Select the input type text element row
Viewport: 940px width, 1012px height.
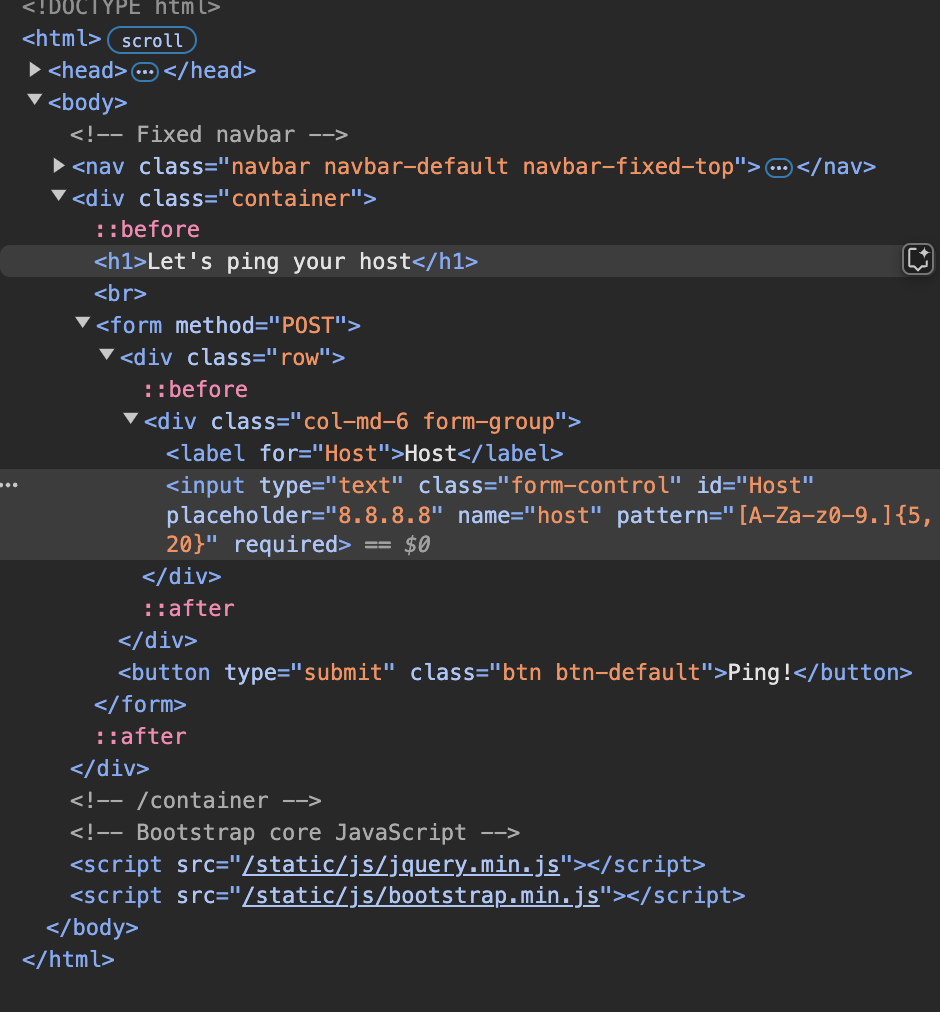coord(470,514)
